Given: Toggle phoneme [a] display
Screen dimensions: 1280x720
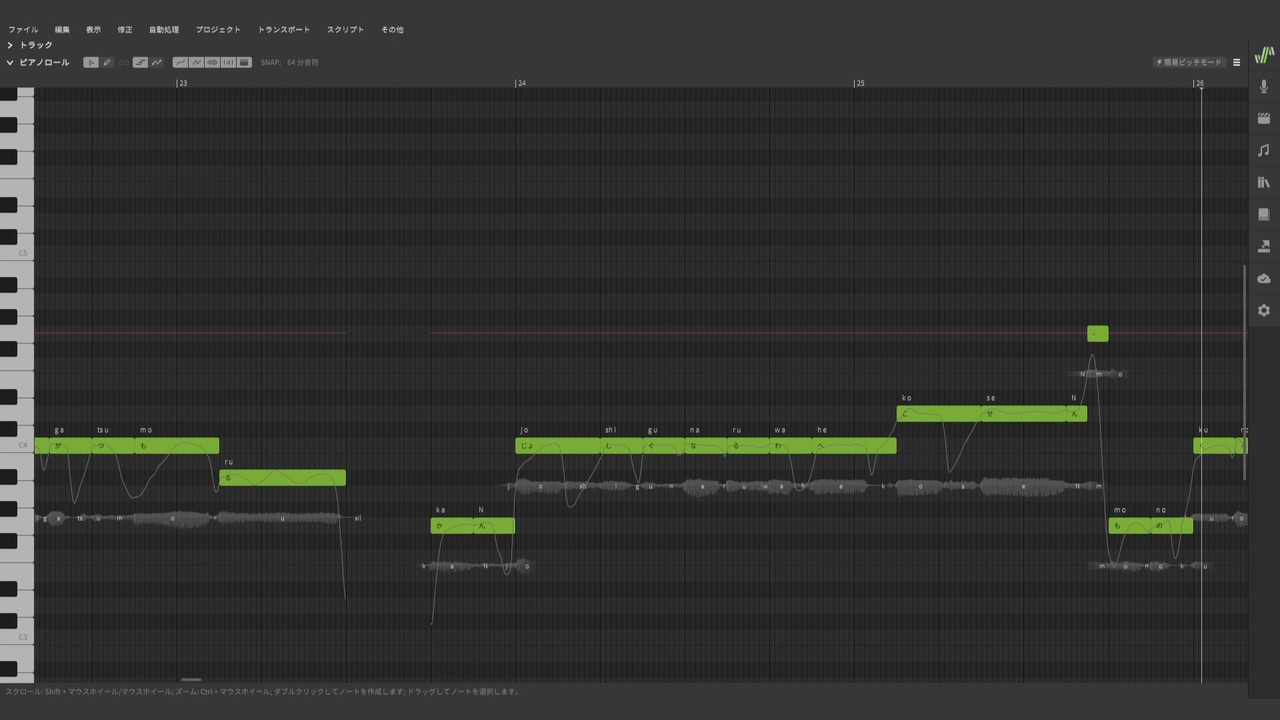Looking at the screenshot, I should [x=228, y=62].
